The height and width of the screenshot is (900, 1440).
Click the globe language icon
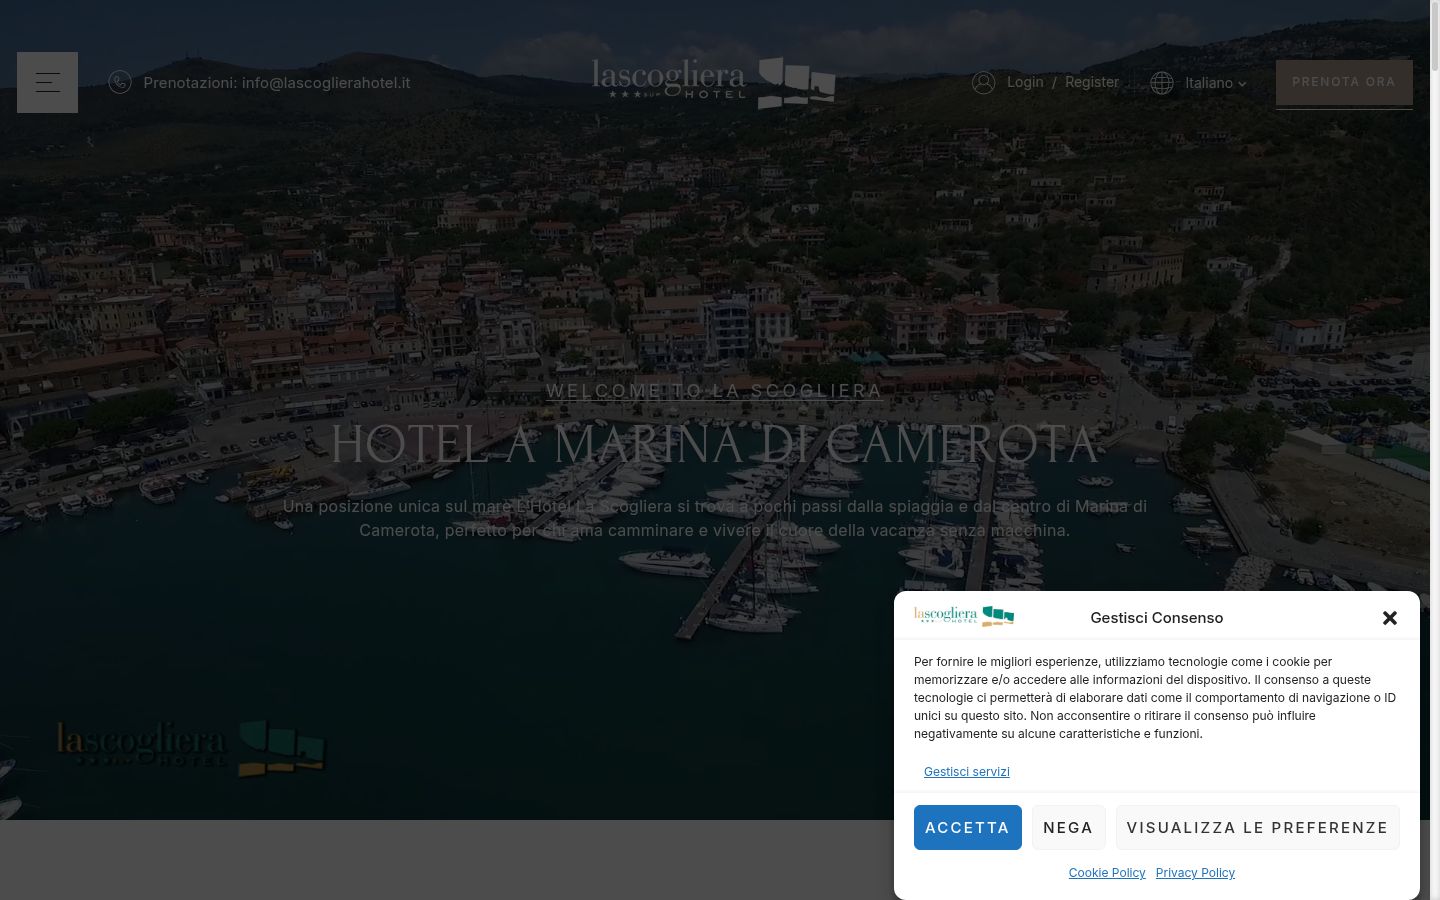click(1162, 83)
